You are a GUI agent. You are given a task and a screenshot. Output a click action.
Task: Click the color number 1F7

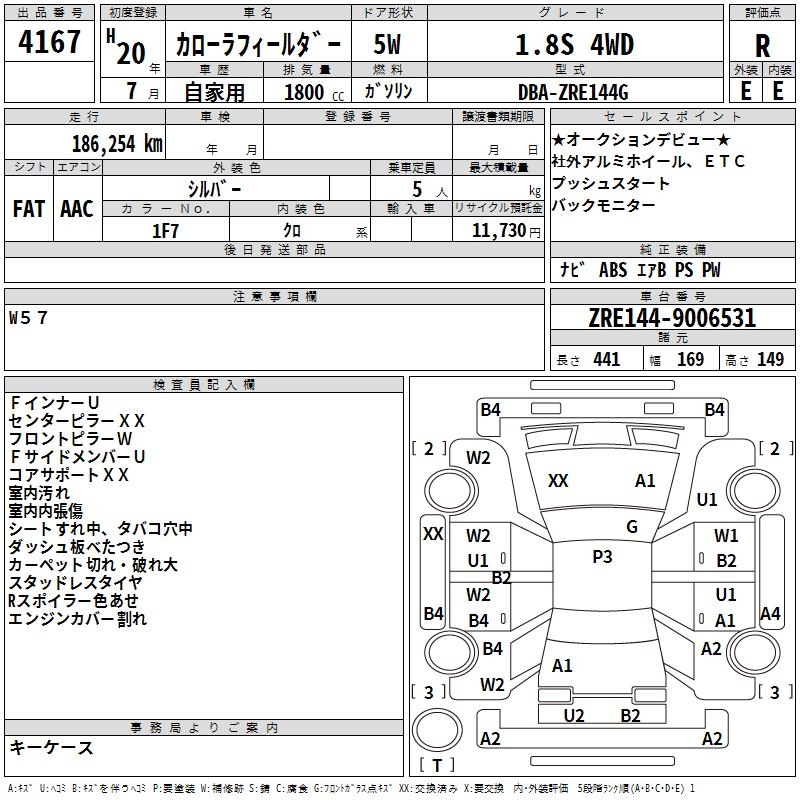[x=165, y=231]
